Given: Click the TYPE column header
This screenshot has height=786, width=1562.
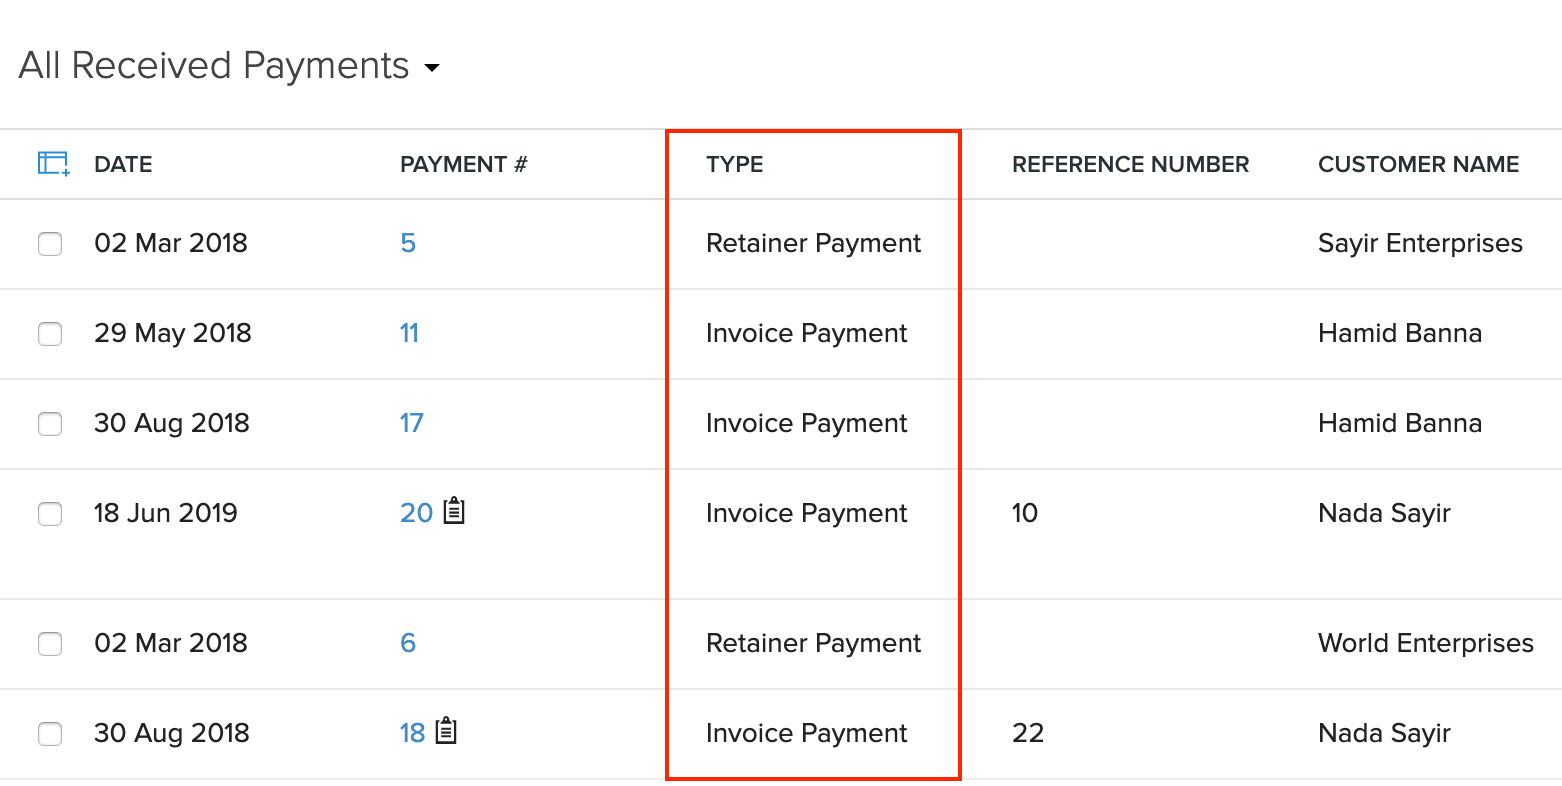Looking at the screenshot, I should click(735, 164).
